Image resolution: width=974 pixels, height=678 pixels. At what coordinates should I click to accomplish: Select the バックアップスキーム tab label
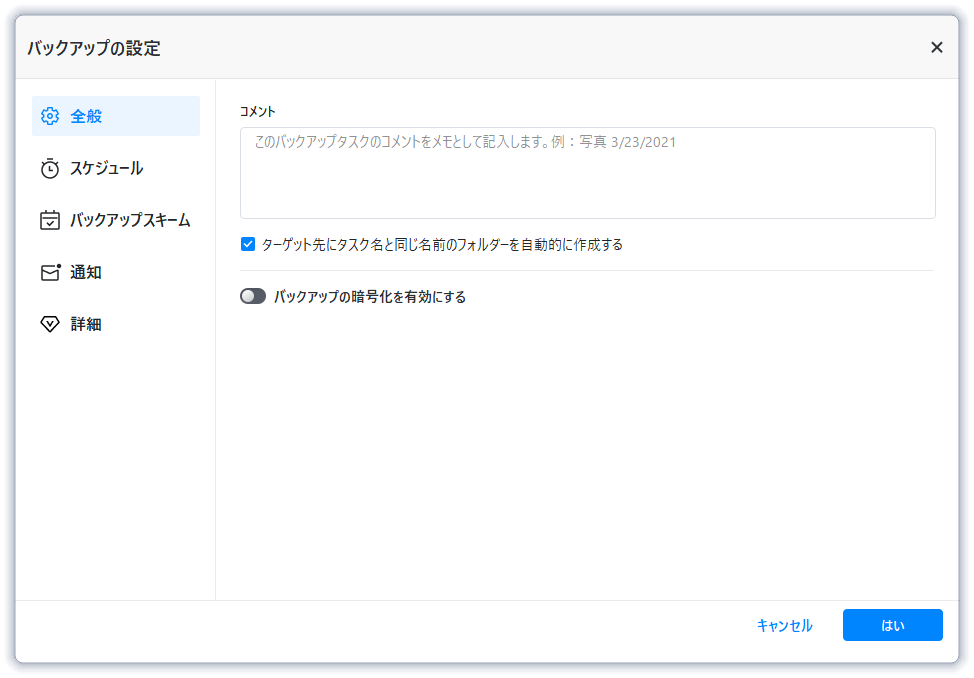130,220
